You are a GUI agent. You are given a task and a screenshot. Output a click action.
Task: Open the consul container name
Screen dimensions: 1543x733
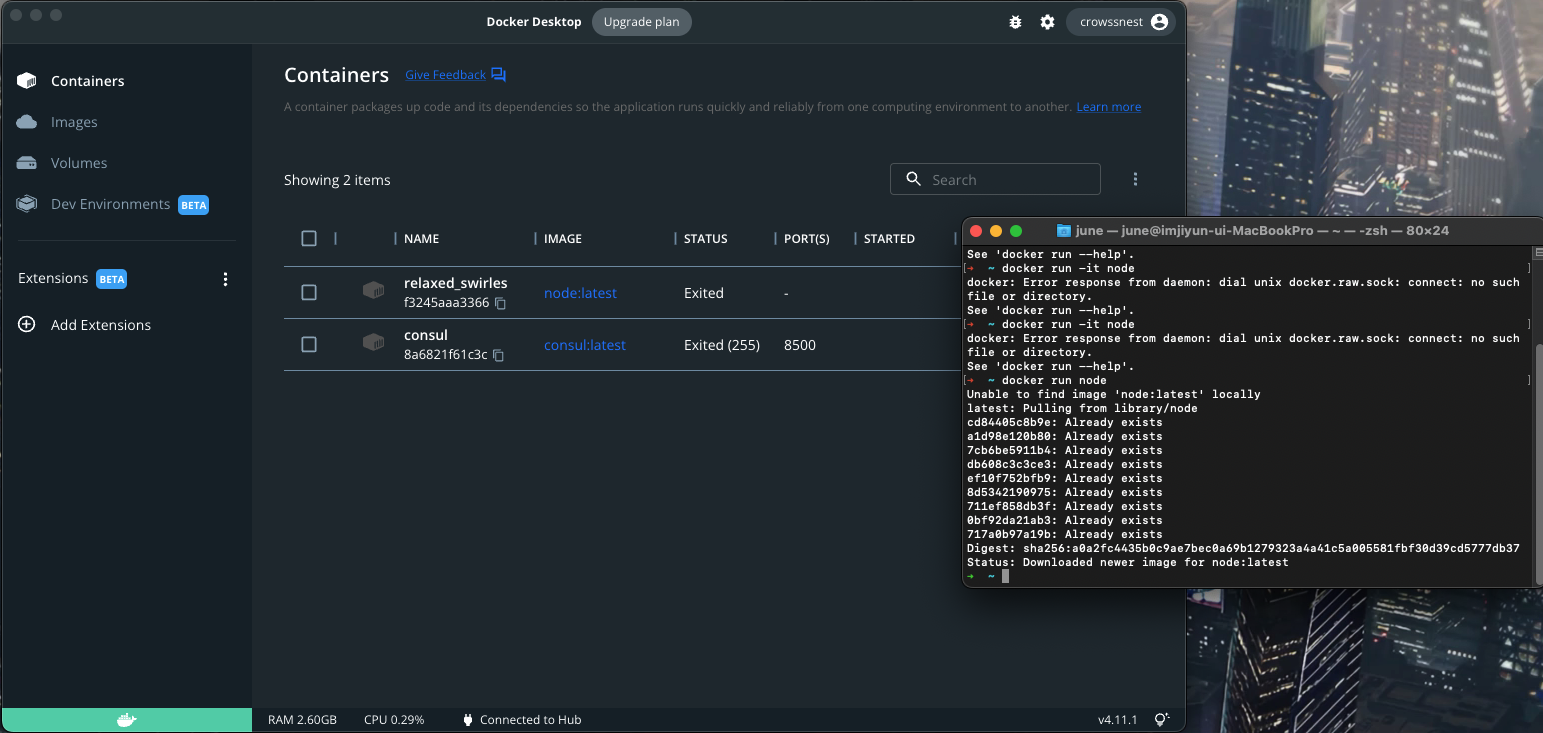click(426, 335)
